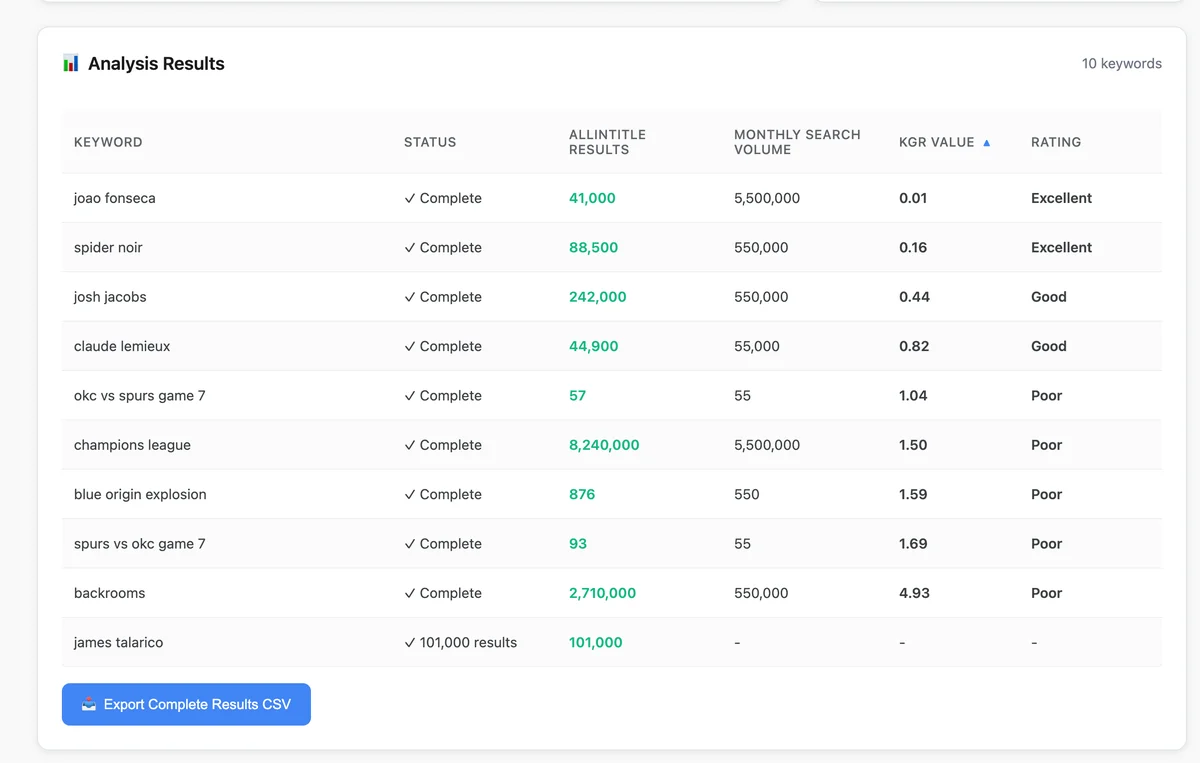Sort by the Rating column header
This screenshot has height=763, width=1200.
tap(1056, 142)
